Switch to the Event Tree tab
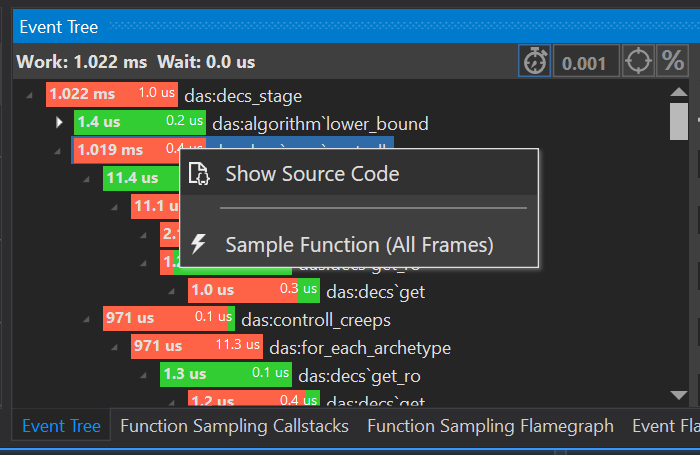This screenshot has height=455, width=700. pos(62,426)
